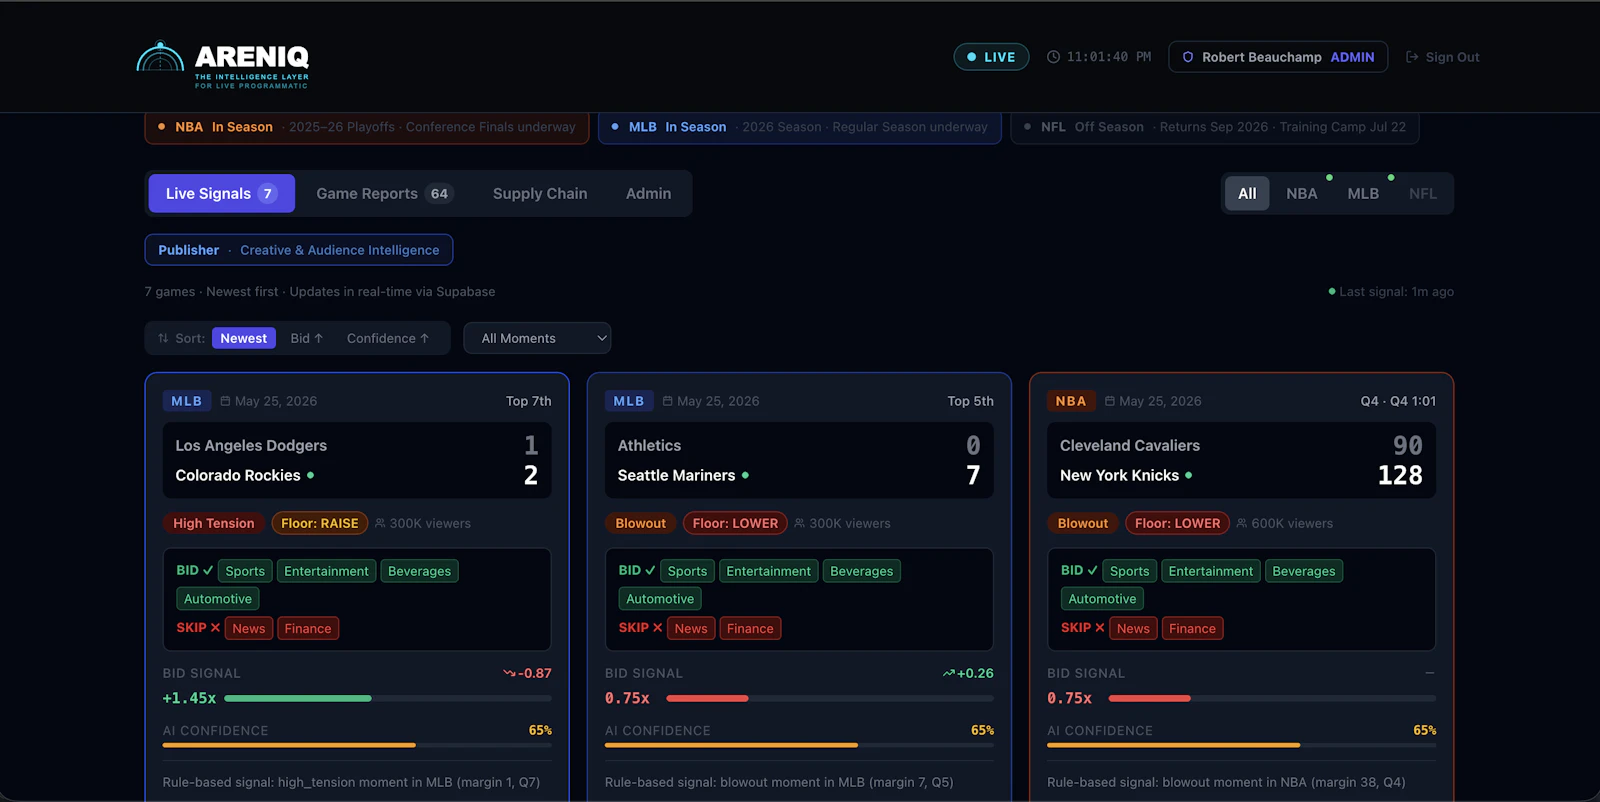
Task: Click SKIP cross icon on Cavaliers card
Action: pos(1100,627)
